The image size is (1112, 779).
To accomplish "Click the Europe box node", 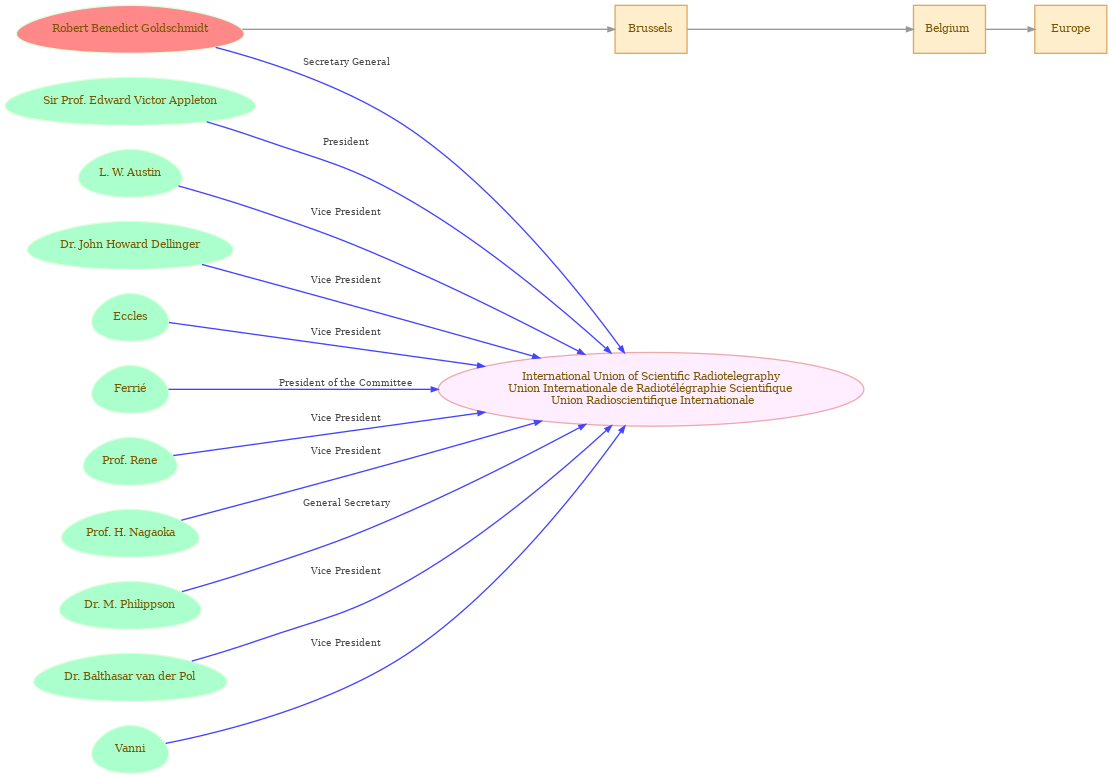I will 1070,29.
